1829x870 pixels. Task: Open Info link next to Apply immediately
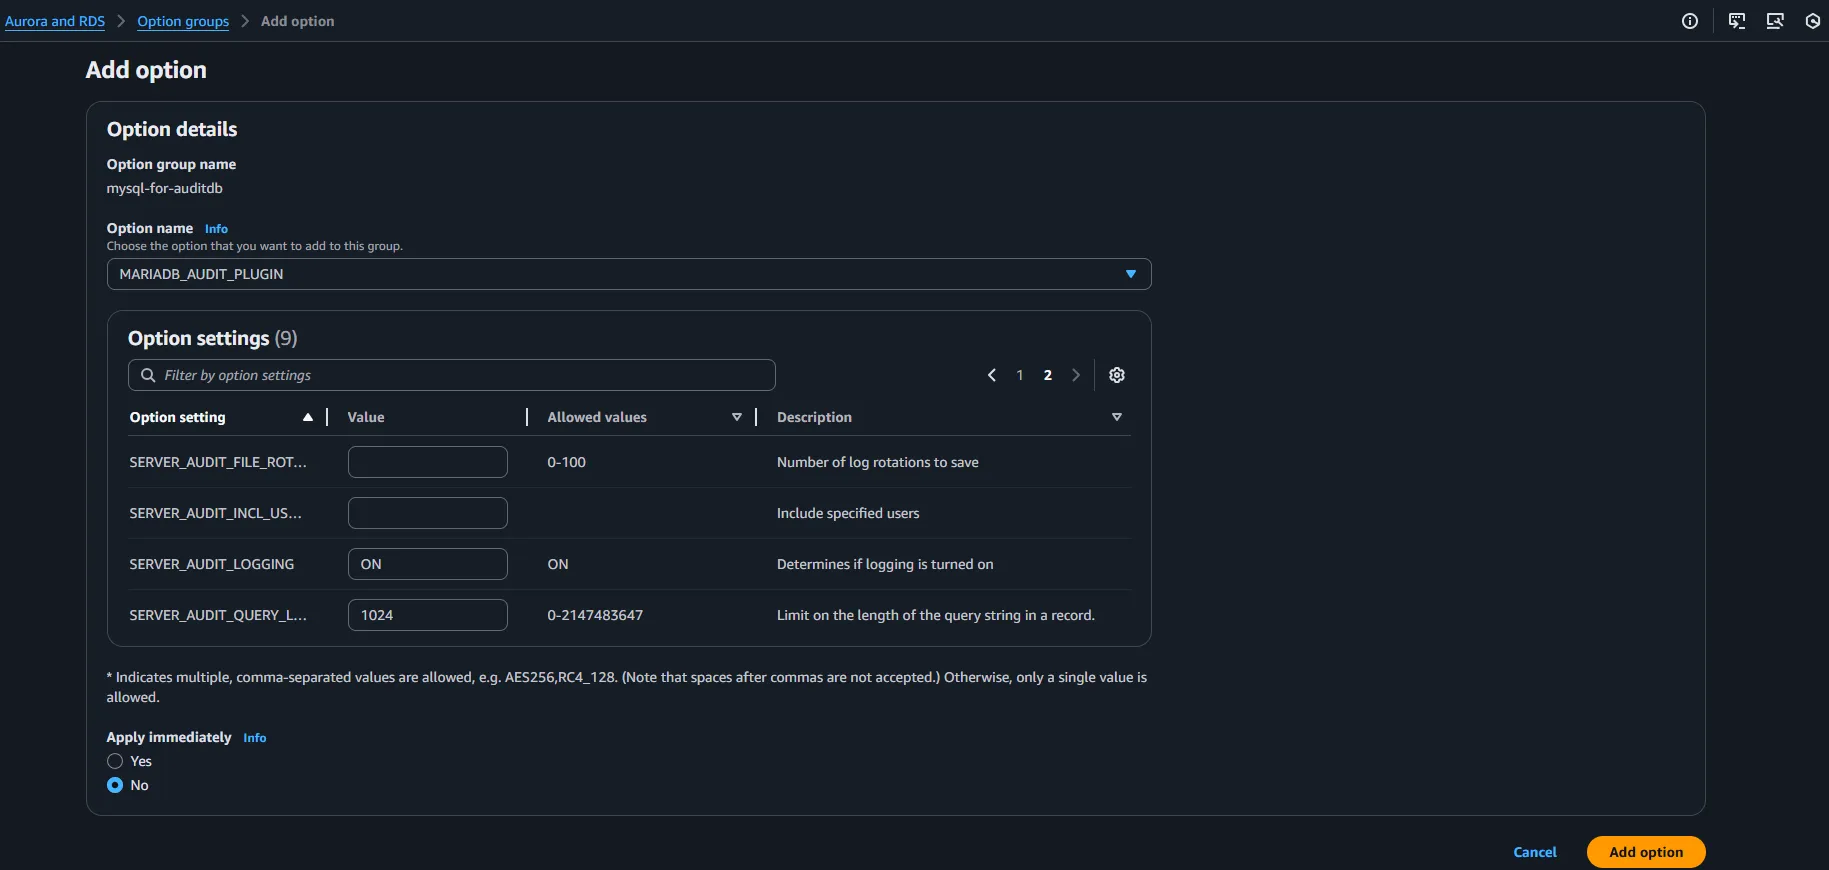point(255,738)
